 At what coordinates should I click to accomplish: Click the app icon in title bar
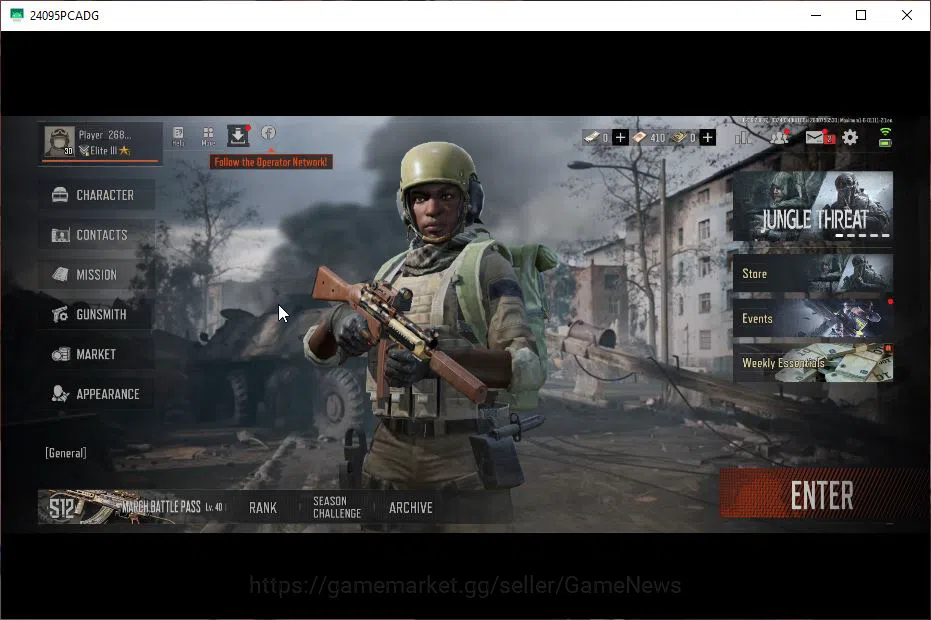17,15
